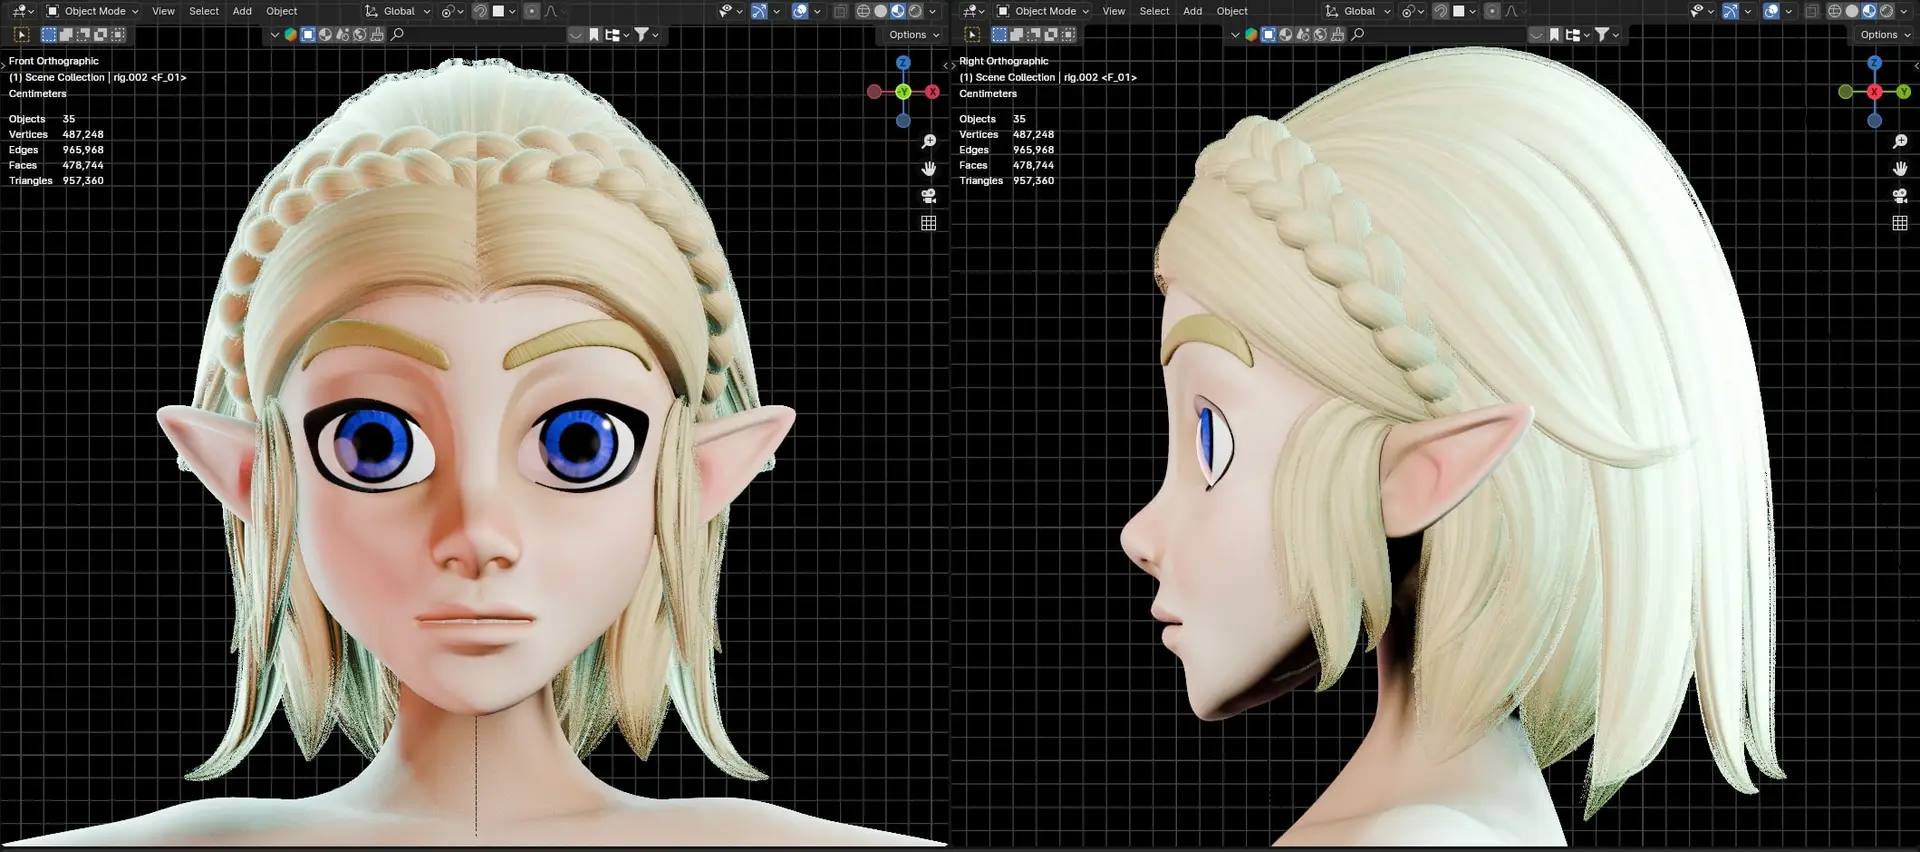Open the Global transform orientation dropdown in the right viewport

1358,11
